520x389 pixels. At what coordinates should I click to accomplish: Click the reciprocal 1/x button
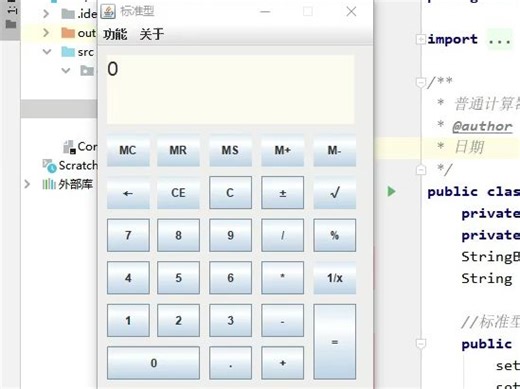[334, 278]
